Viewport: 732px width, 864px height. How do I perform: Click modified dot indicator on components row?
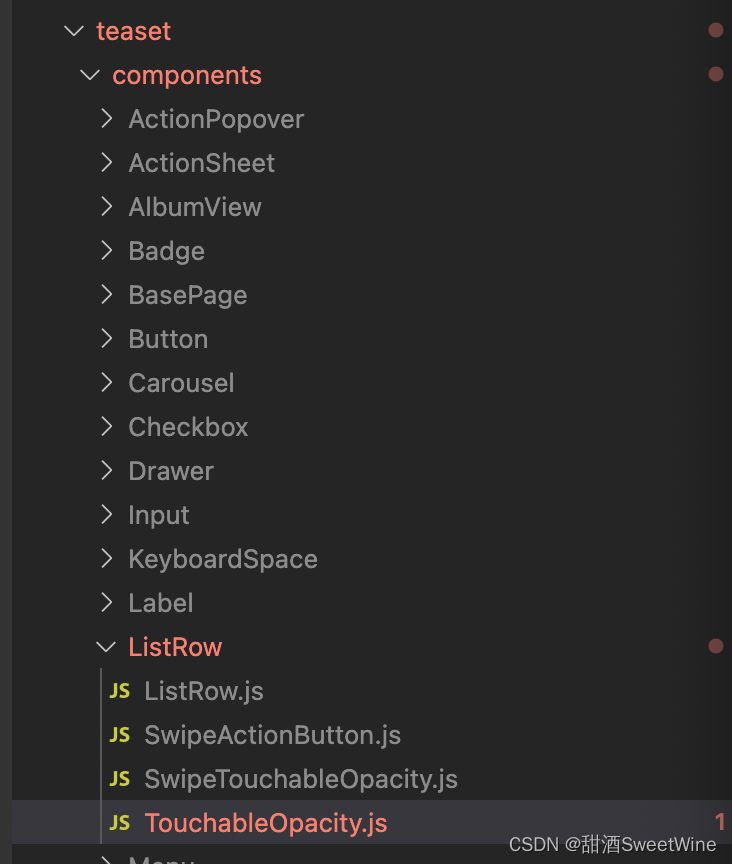coord(715,75)
